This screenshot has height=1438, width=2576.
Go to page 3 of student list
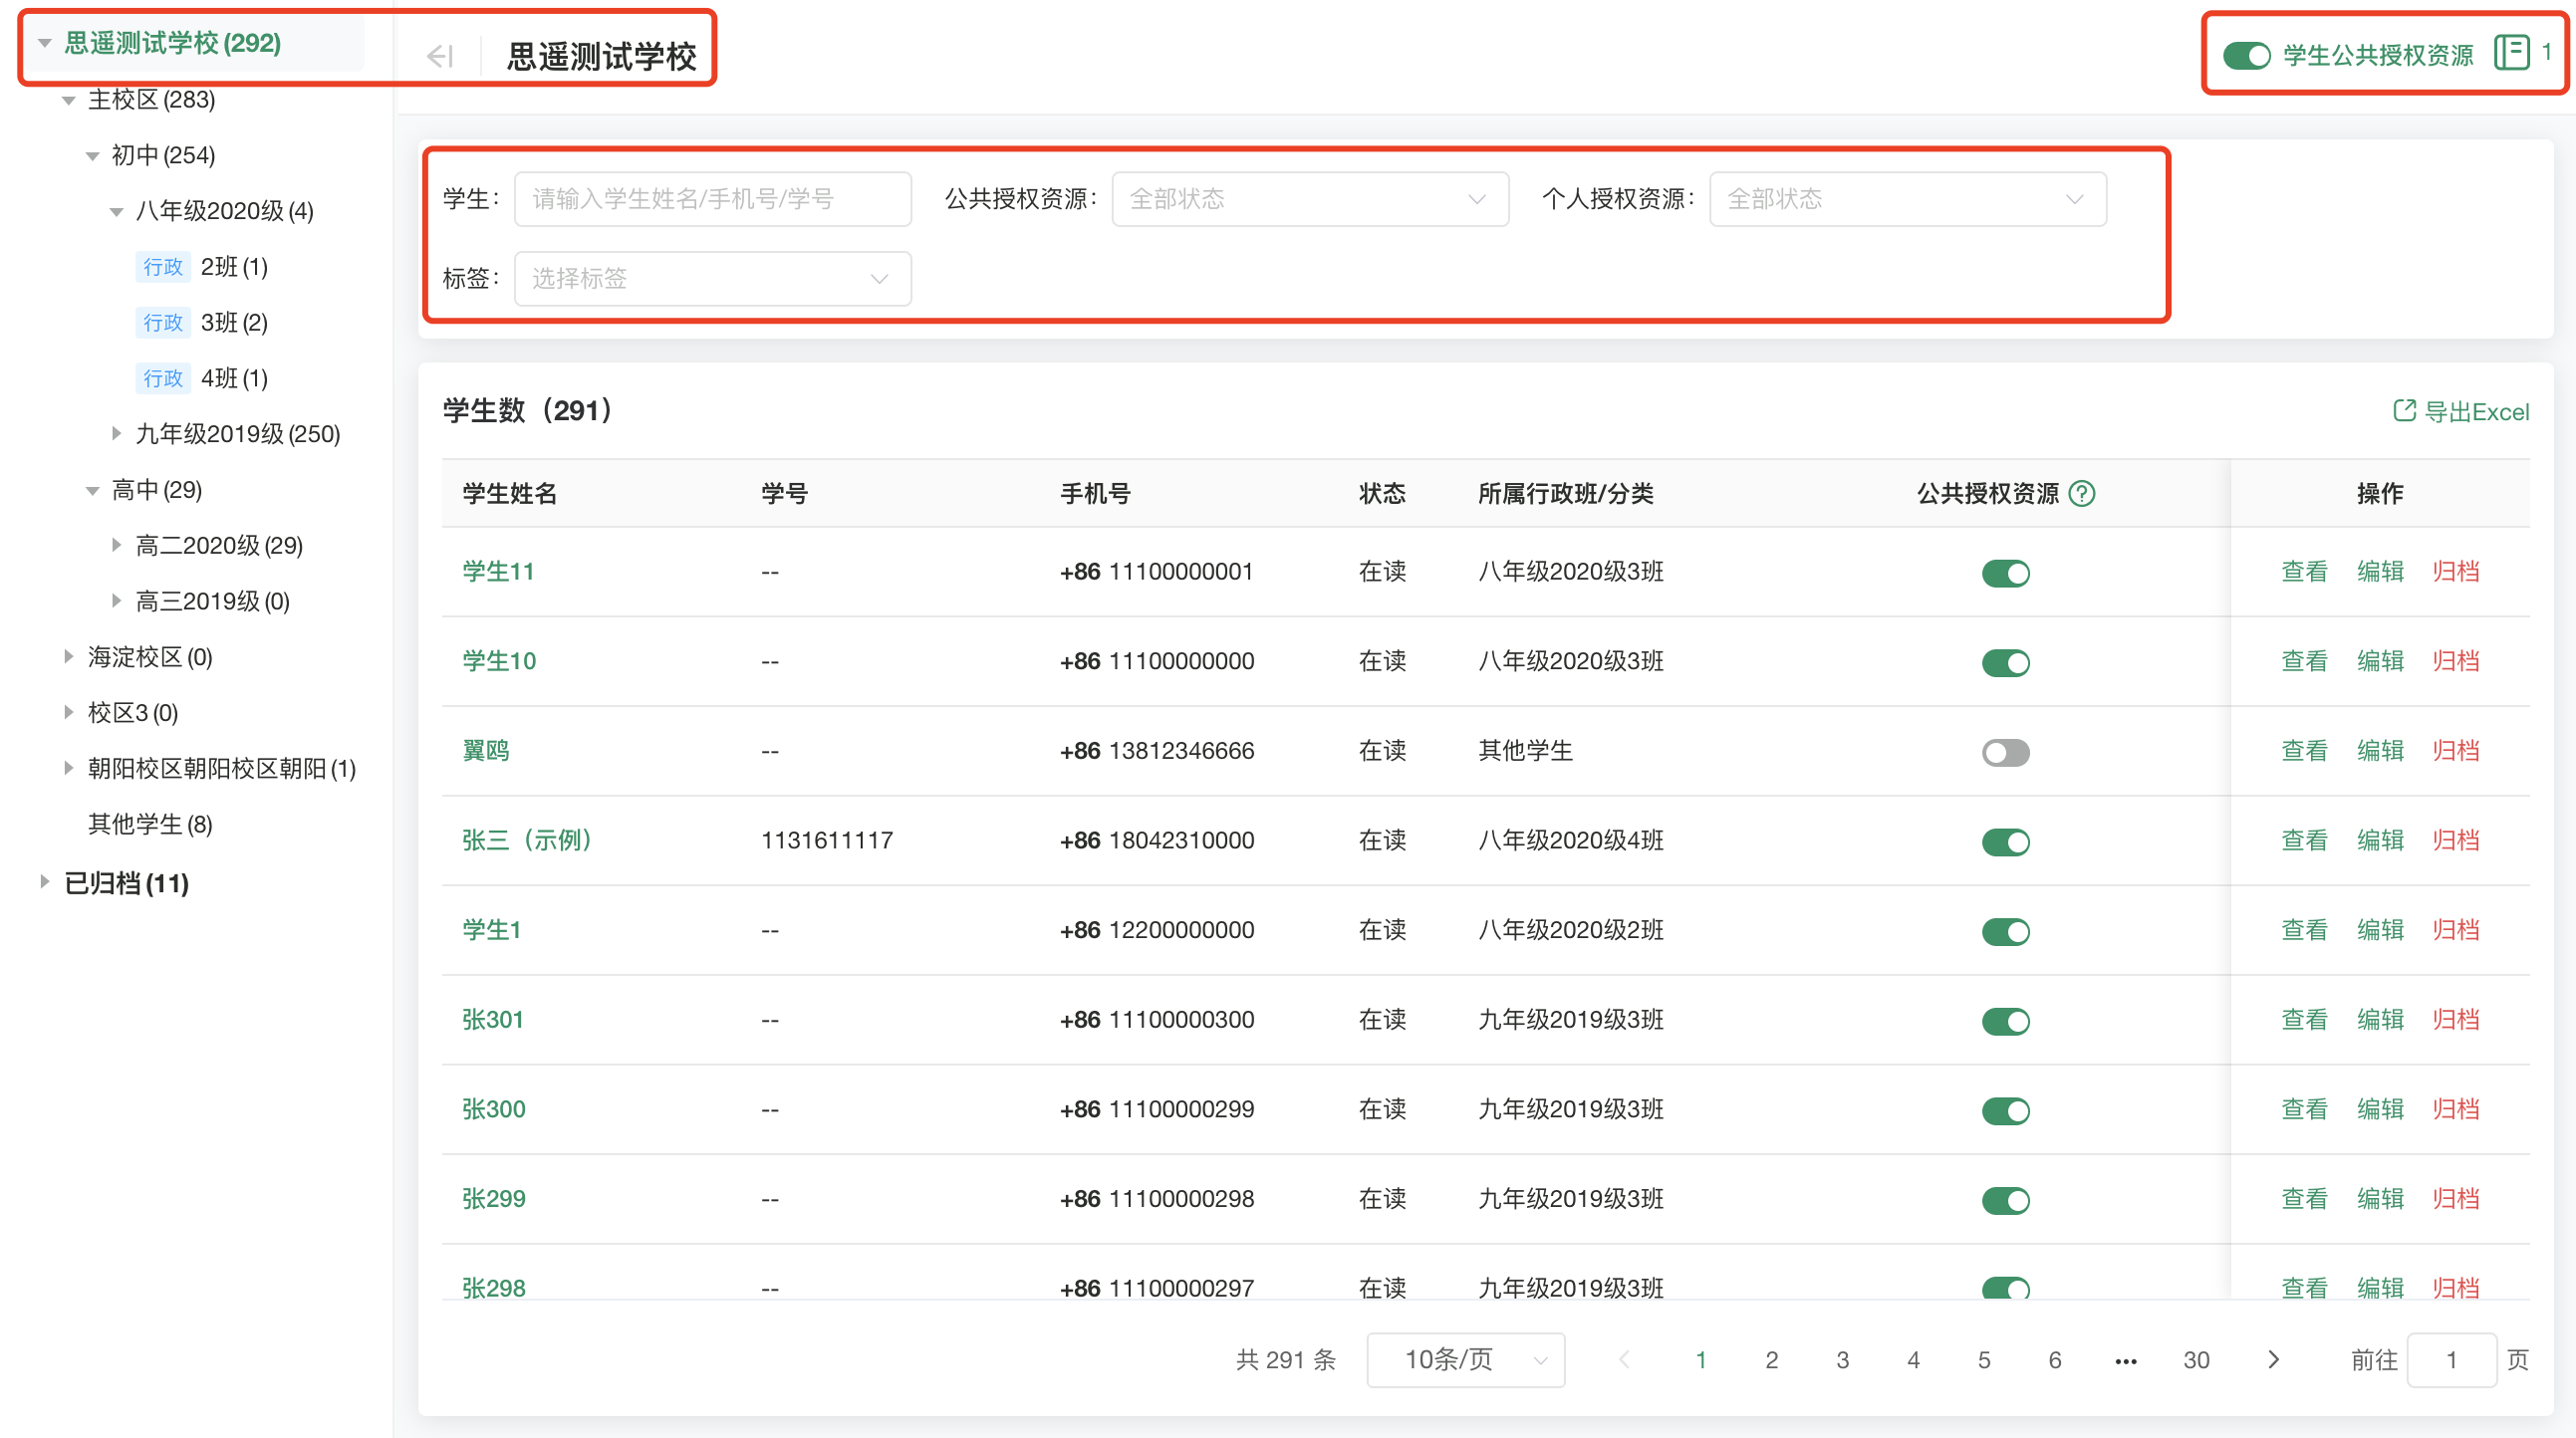point(1842,1360)
